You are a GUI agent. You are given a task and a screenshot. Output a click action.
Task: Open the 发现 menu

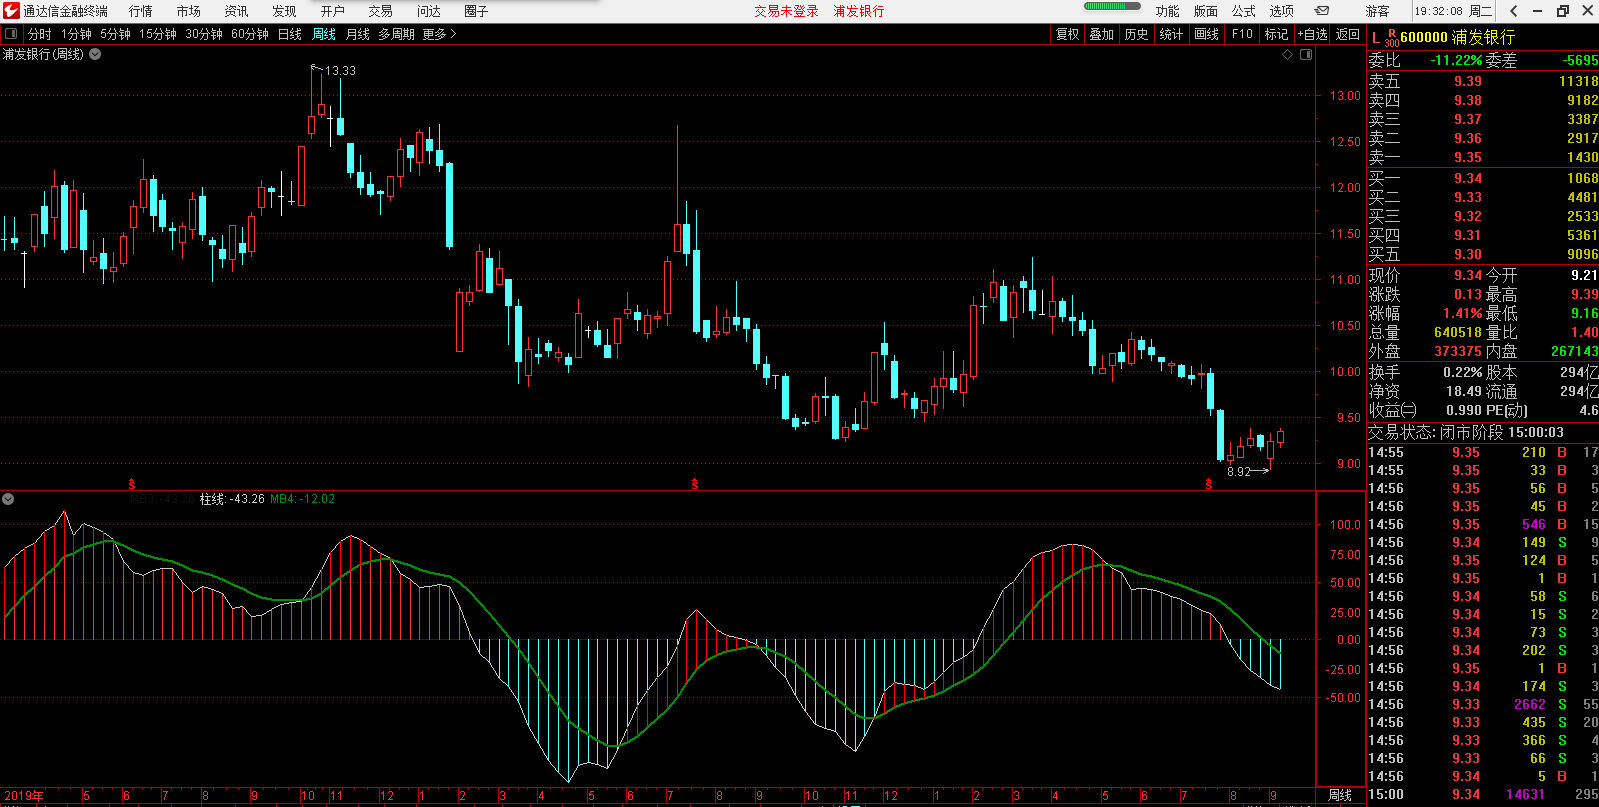(285, 11)
